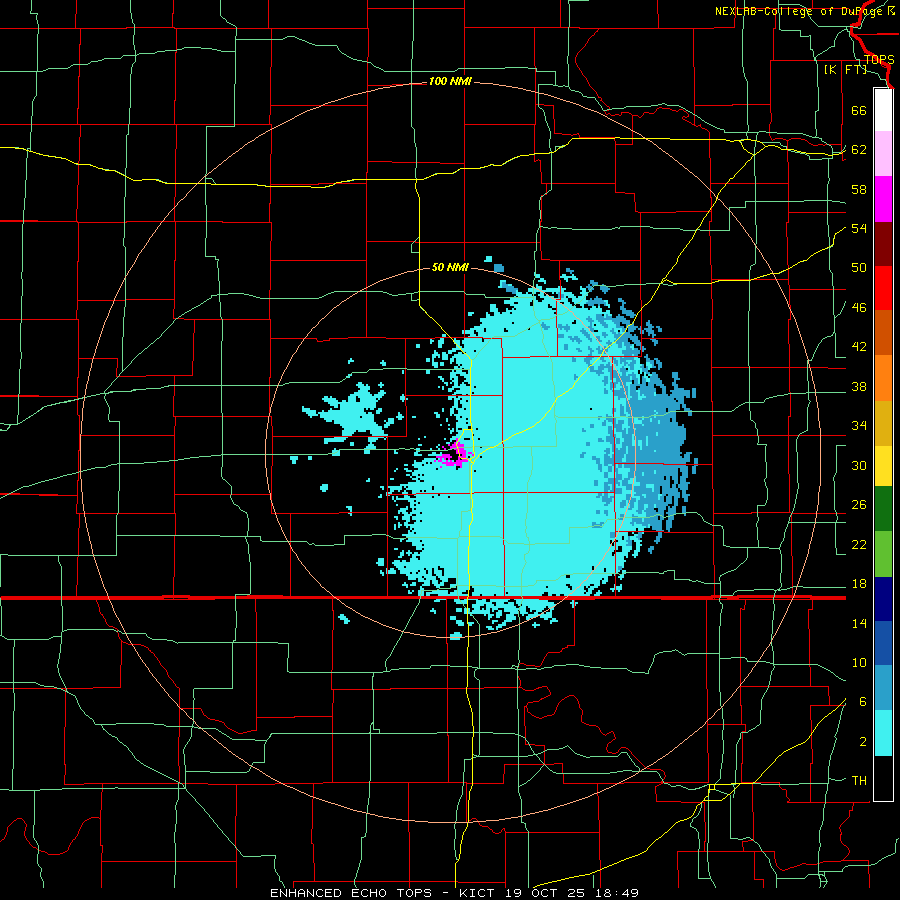Viewport: 900px width, 900px height.
Task: Click the 38 legend value
Action: [x=859, y=386]
